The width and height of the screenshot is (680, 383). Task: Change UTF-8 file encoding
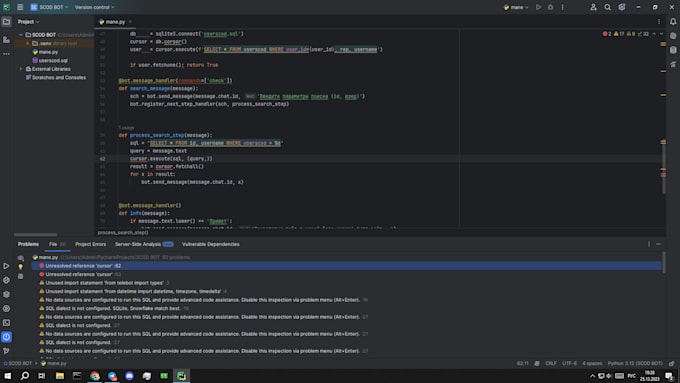click(x=569, y=363)
